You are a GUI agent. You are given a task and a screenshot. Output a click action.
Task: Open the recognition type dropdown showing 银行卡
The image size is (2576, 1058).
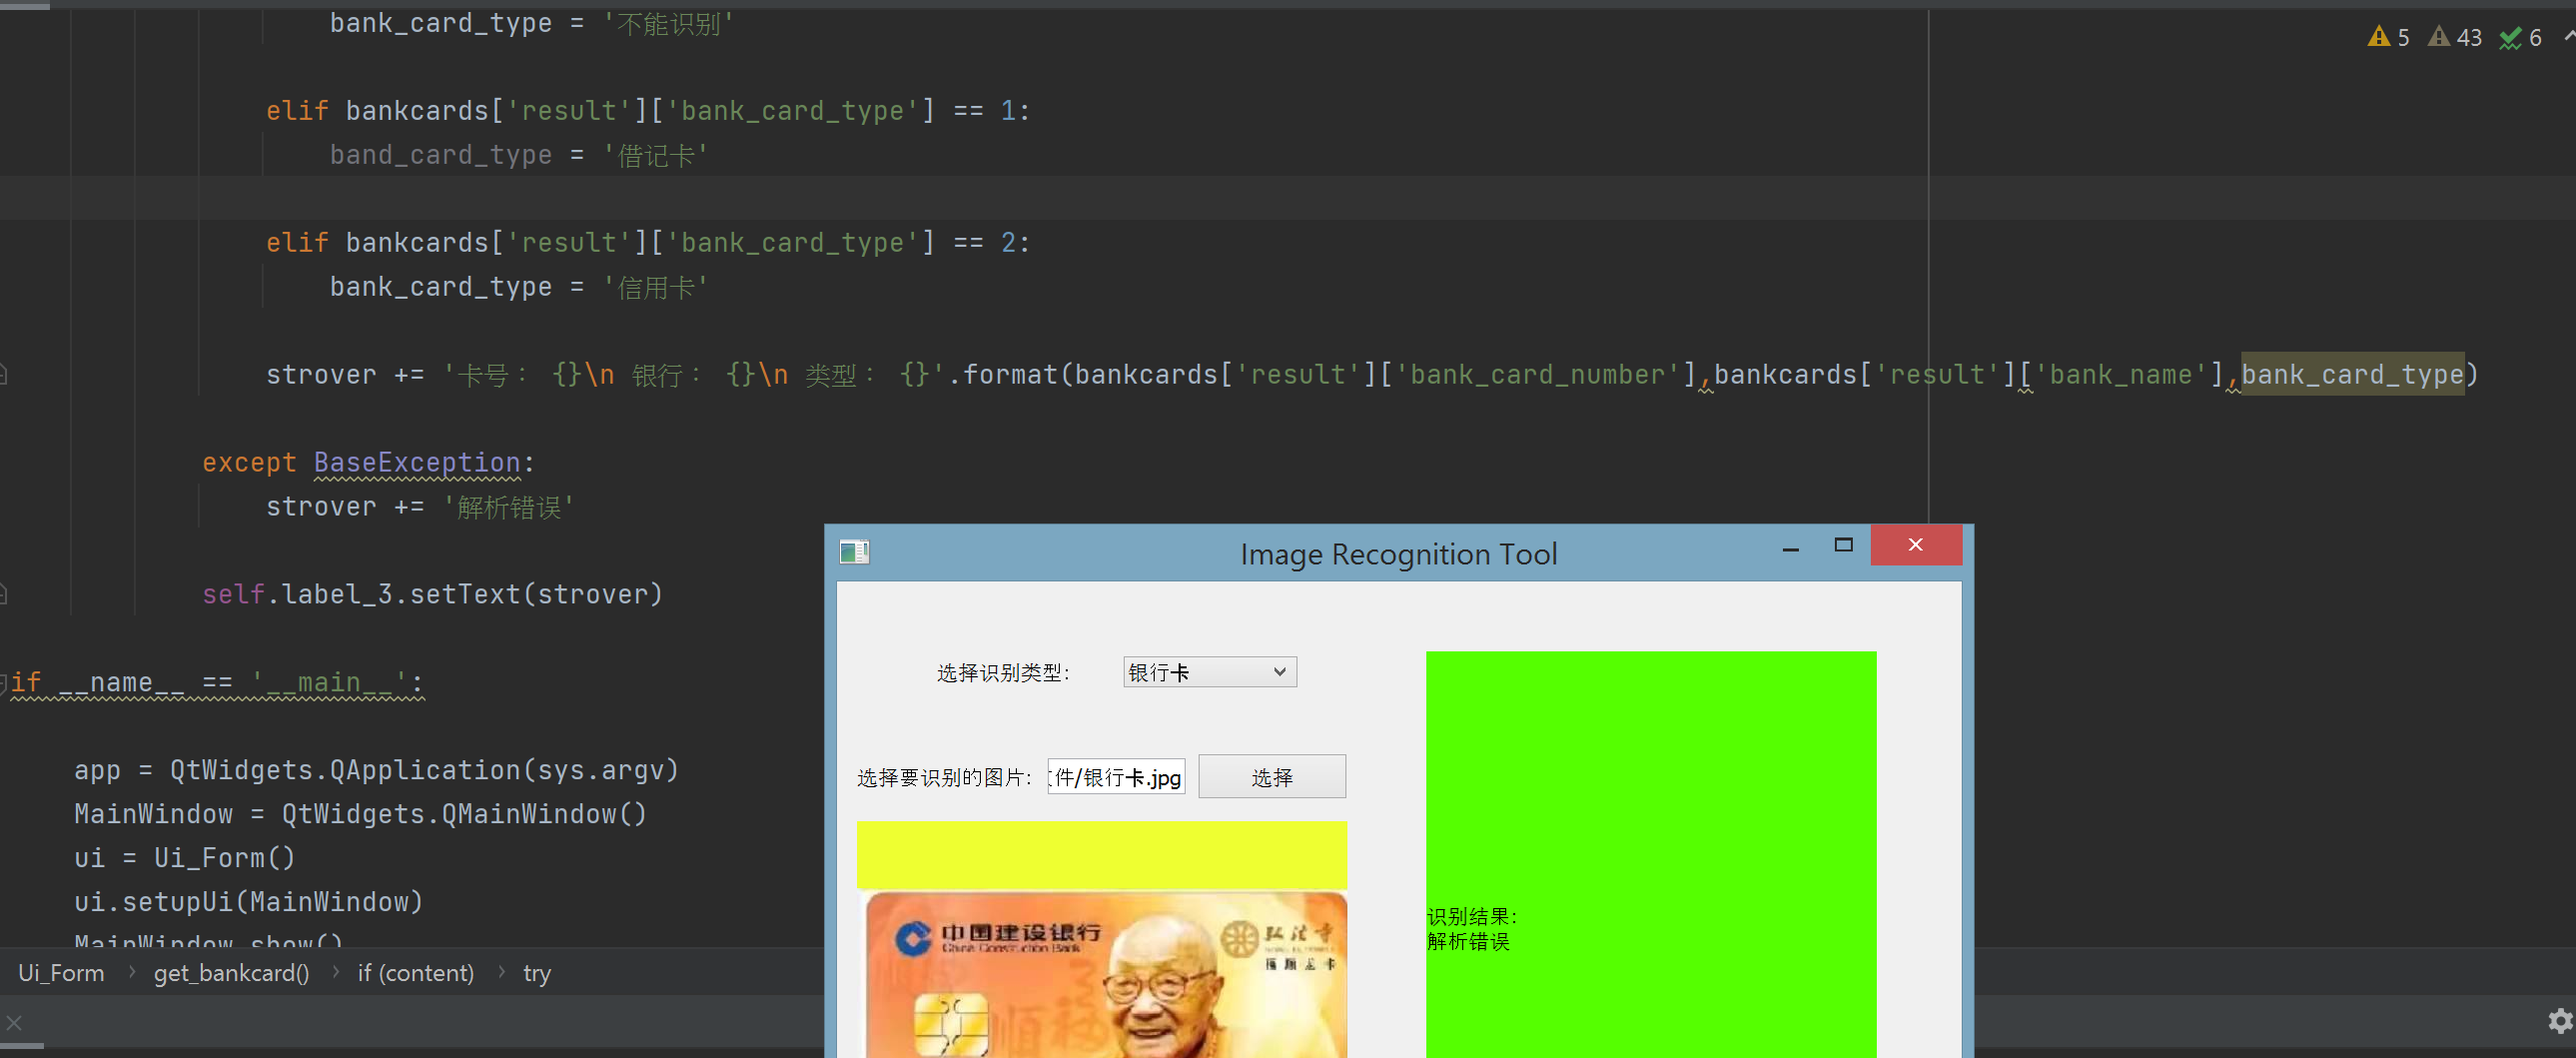1209,672
